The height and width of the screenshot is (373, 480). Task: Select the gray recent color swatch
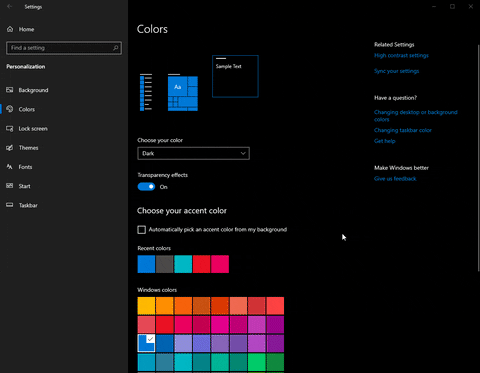(165, 264)
